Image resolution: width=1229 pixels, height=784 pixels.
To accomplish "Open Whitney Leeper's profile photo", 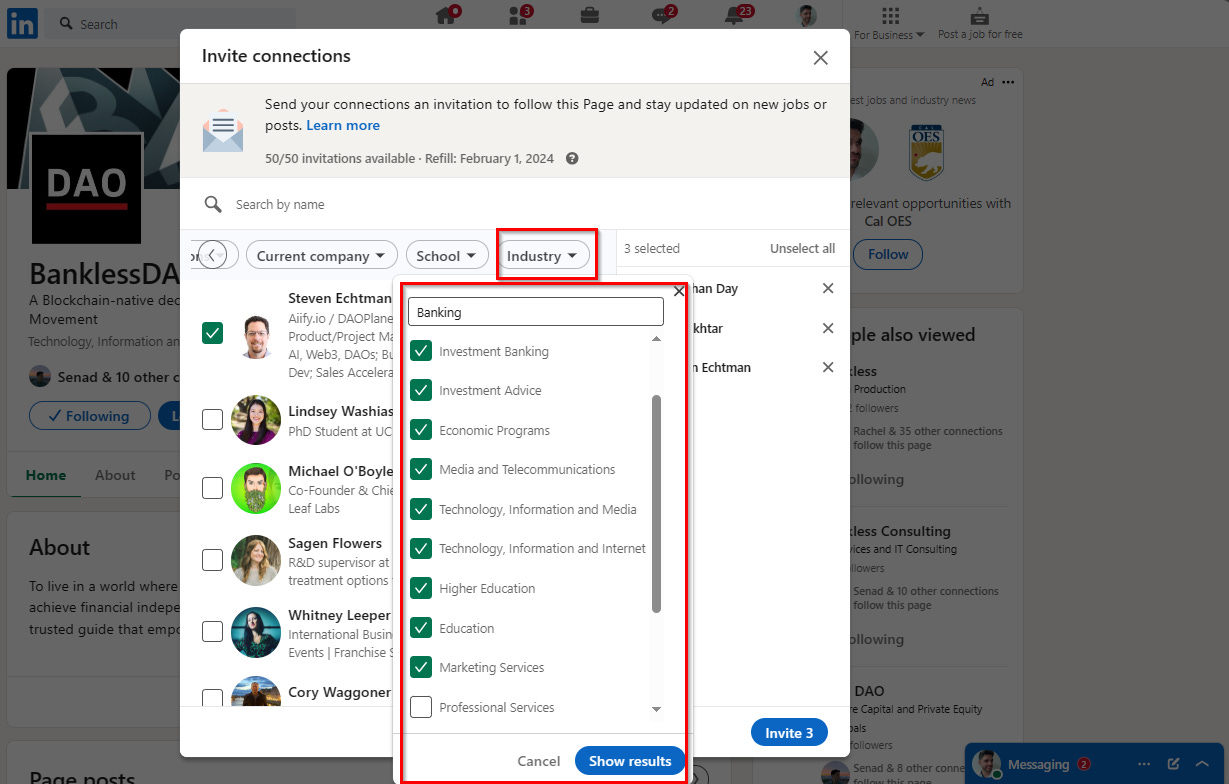I will [256, 632].
